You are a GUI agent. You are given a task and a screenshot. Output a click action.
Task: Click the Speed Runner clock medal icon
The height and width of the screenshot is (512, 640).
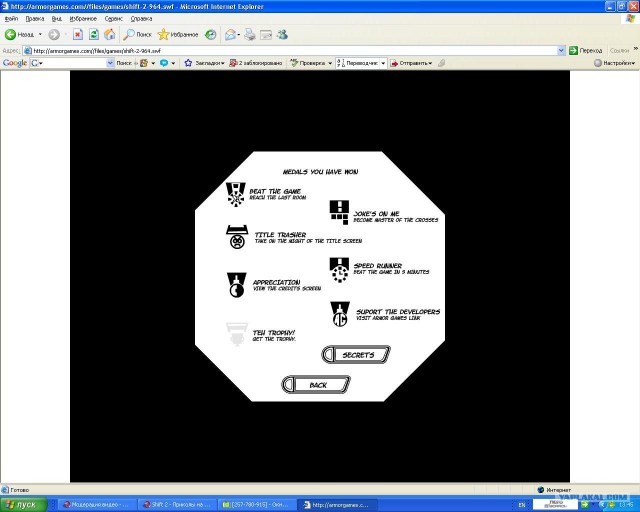pyautogui.click(x=340, y=270)
